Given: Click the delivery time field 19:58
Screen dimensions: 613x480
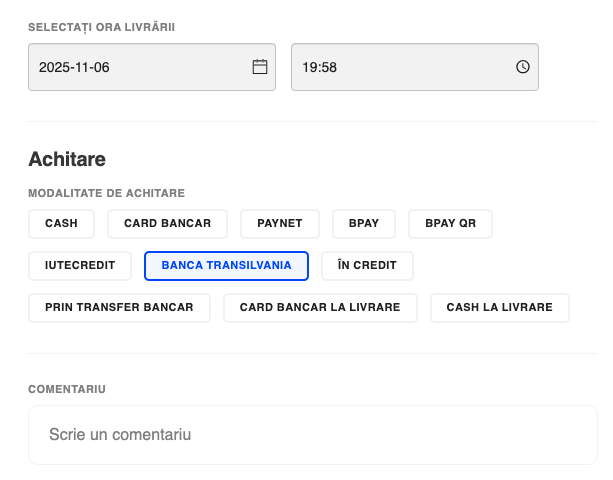Looking at the screenshot, I should tap(400, 67).
